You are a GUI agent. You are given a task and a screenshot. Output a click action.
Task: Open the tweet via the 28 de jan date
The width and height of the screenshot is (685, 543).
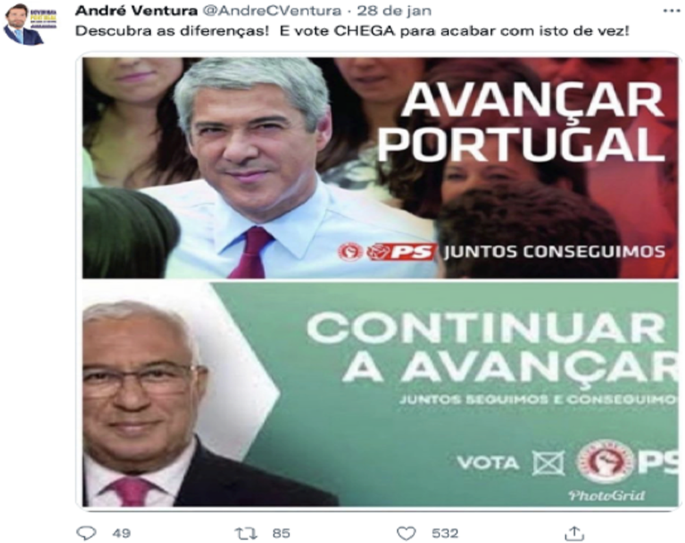pyautogui.click(x=394, y=10)
